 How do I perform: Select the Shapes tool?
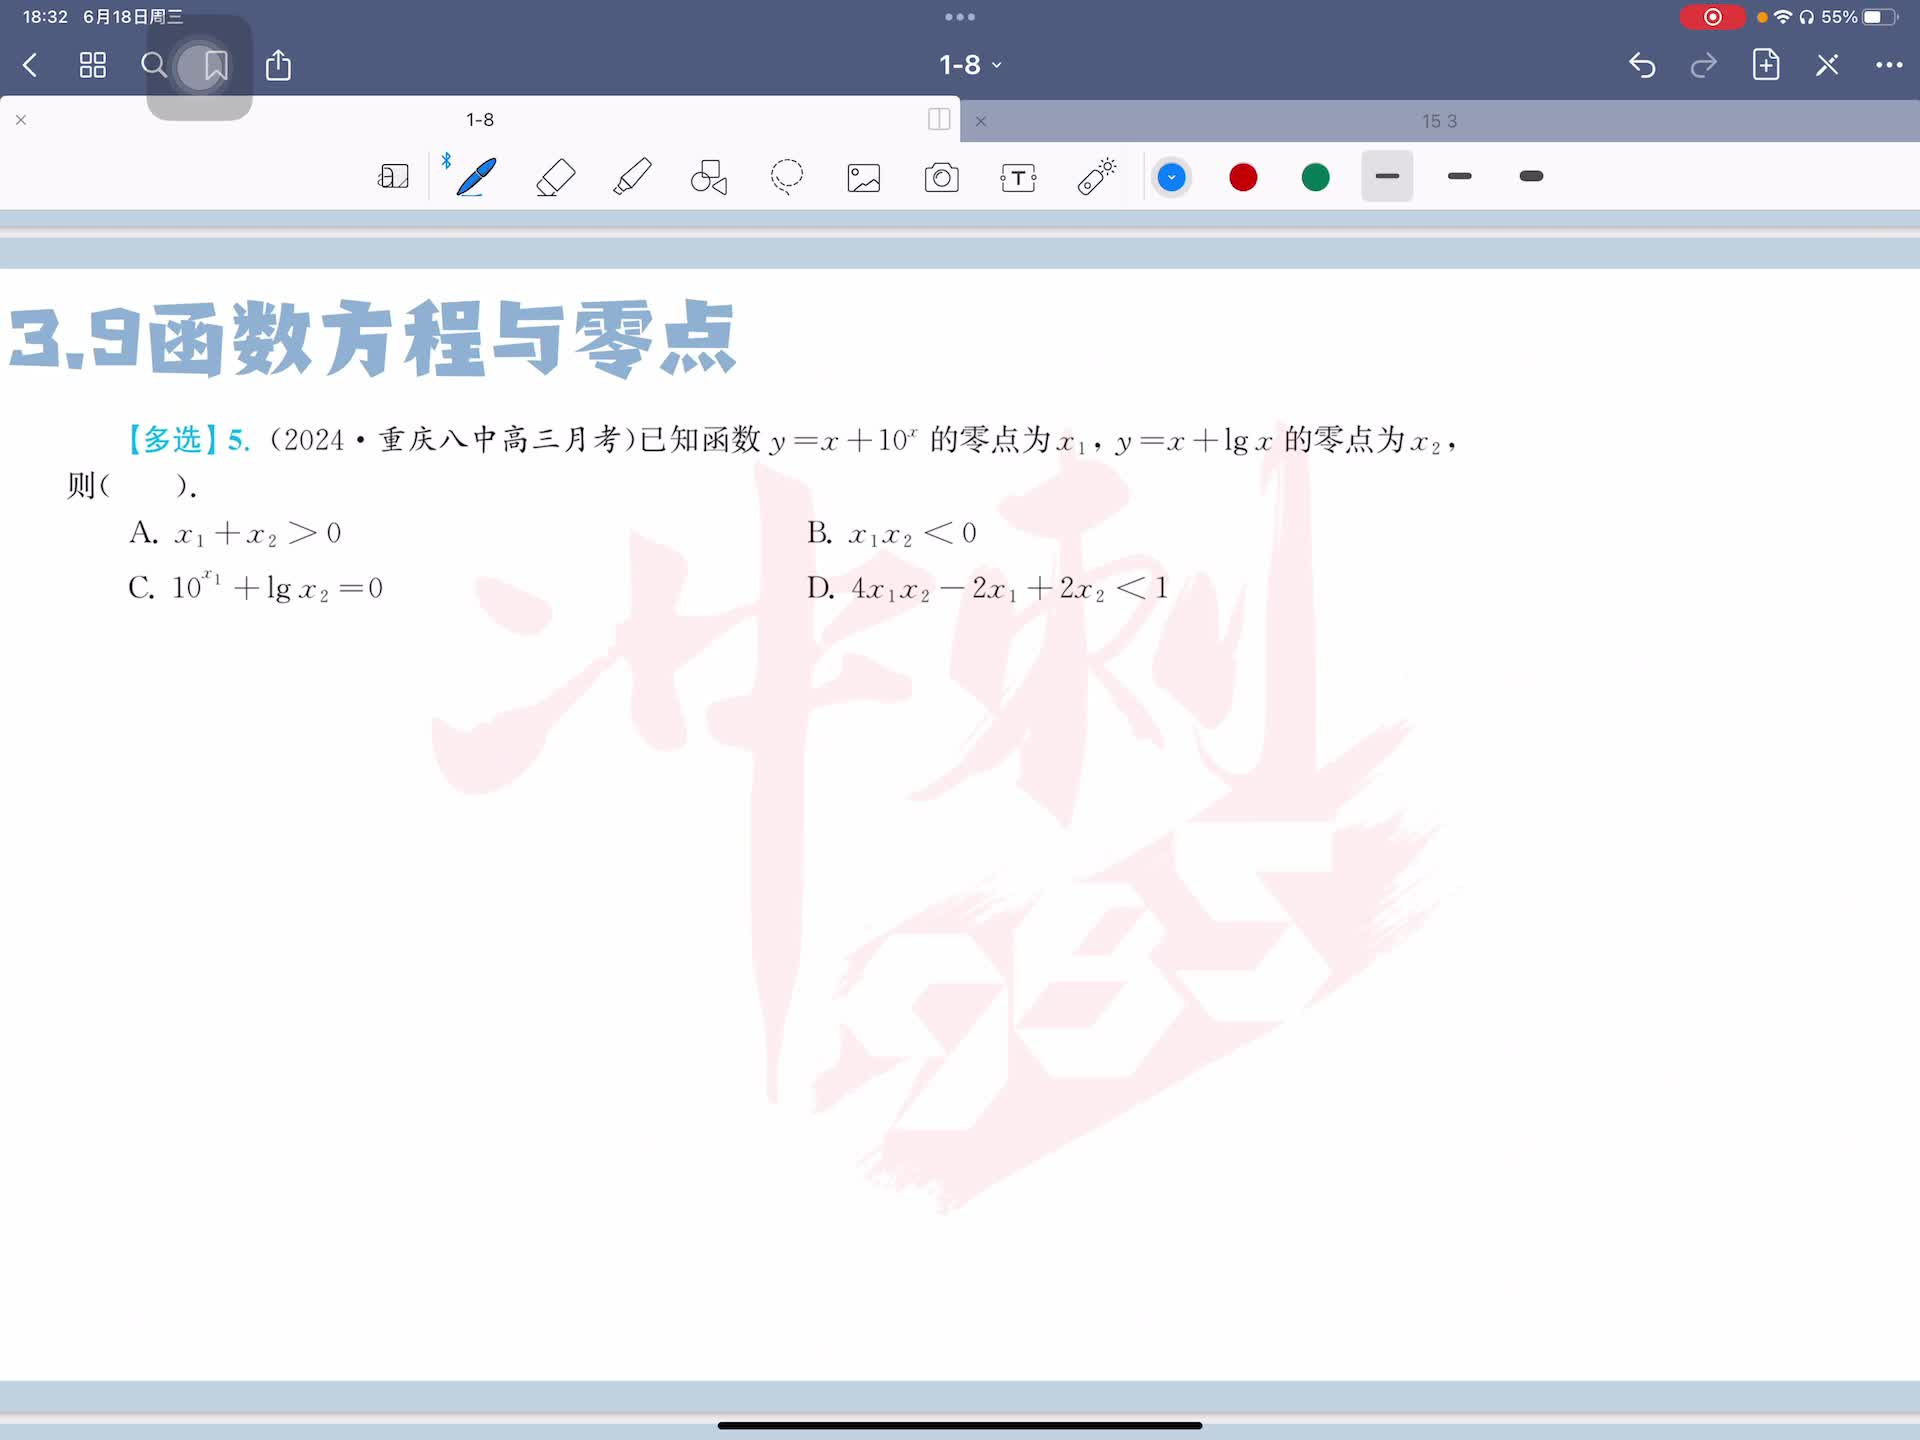pos(709,177)
